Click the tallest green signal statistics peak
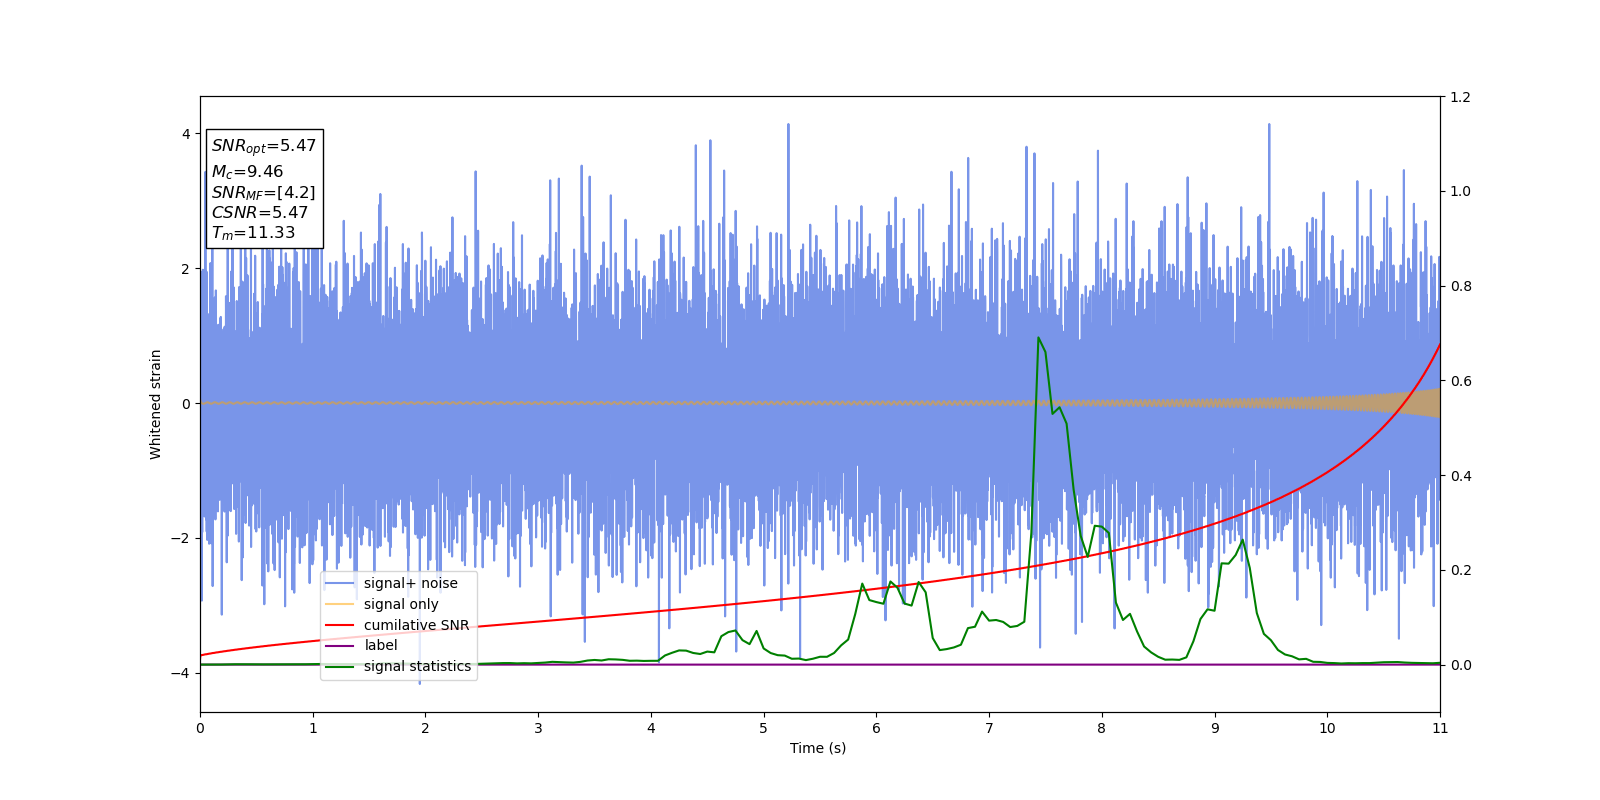Image resolution: width=1600 pixels, height=800 pixels. 1038,338
